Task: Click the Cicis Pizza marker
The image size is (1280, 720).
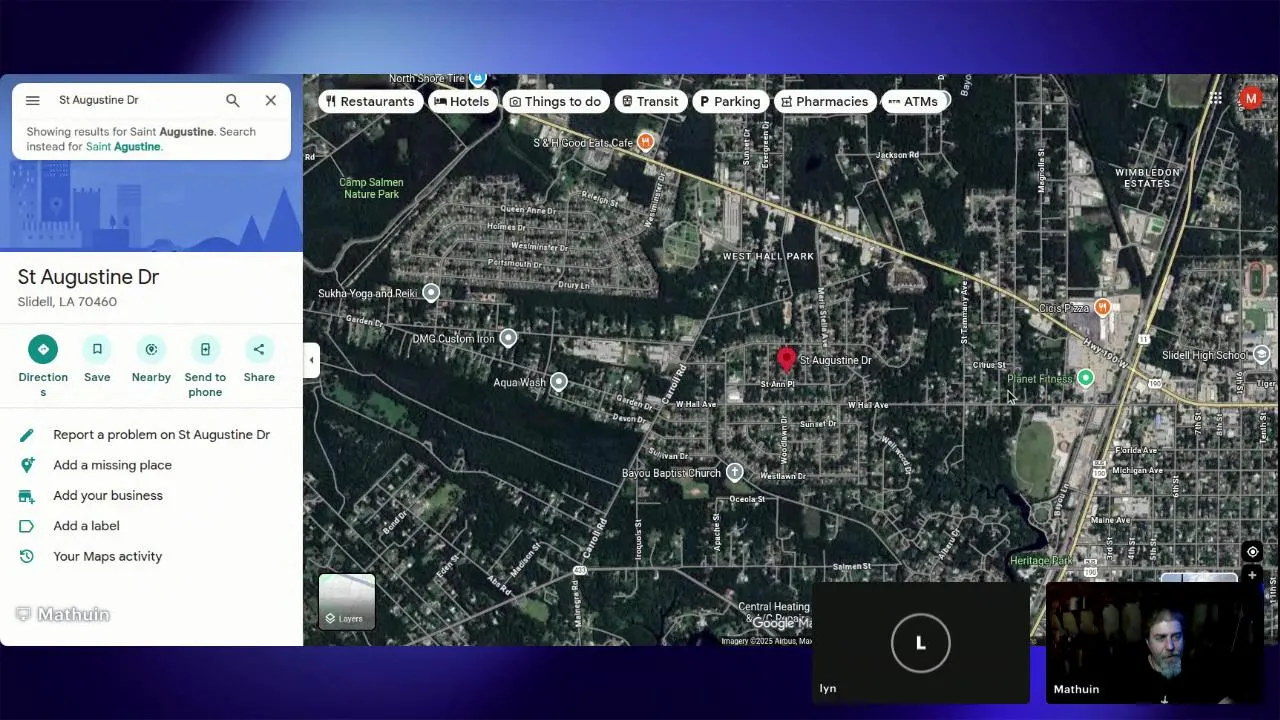Action: tap(1103, 308)
